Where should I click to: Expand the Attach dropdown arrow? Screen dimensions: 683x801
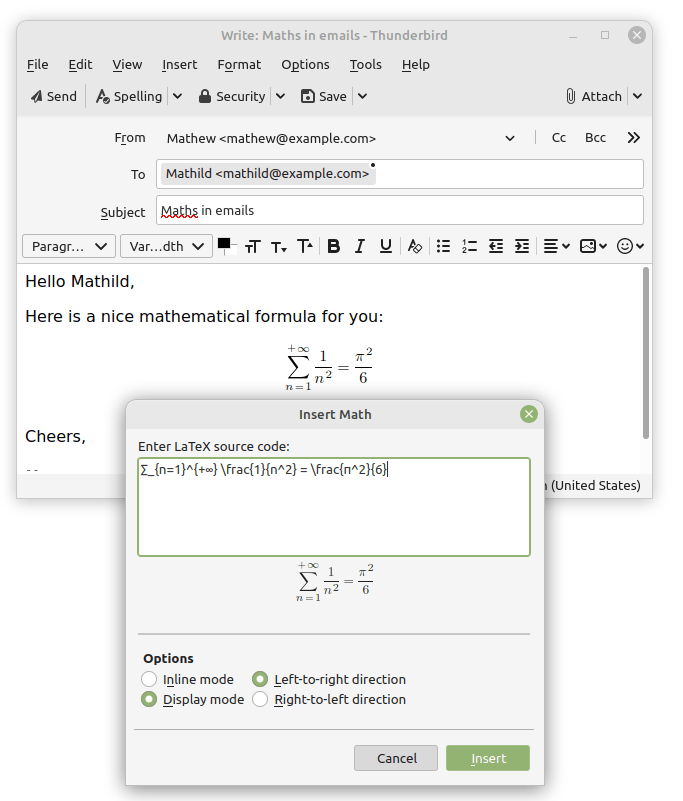pyautogui.click(x=638, y=97)
